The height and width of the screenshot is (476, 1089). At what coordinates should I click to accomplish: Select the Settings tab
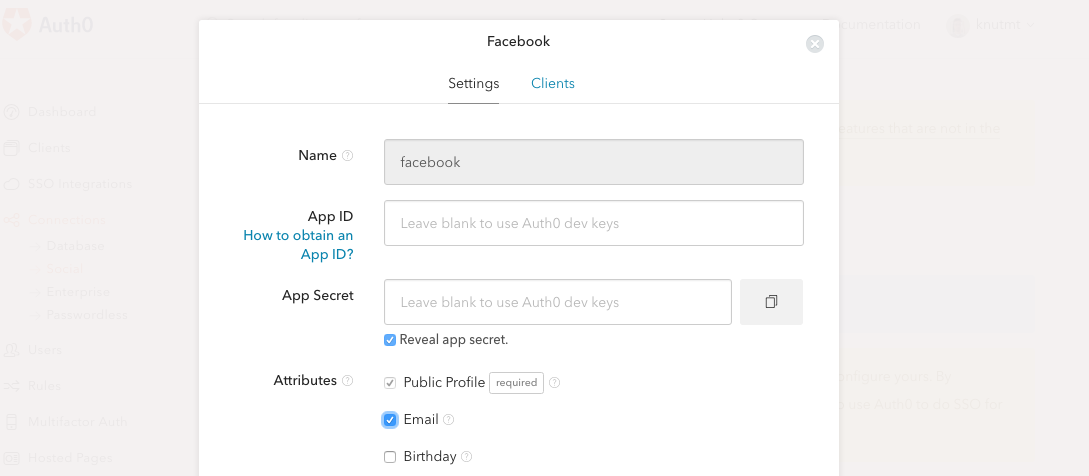tap(474, 83)
